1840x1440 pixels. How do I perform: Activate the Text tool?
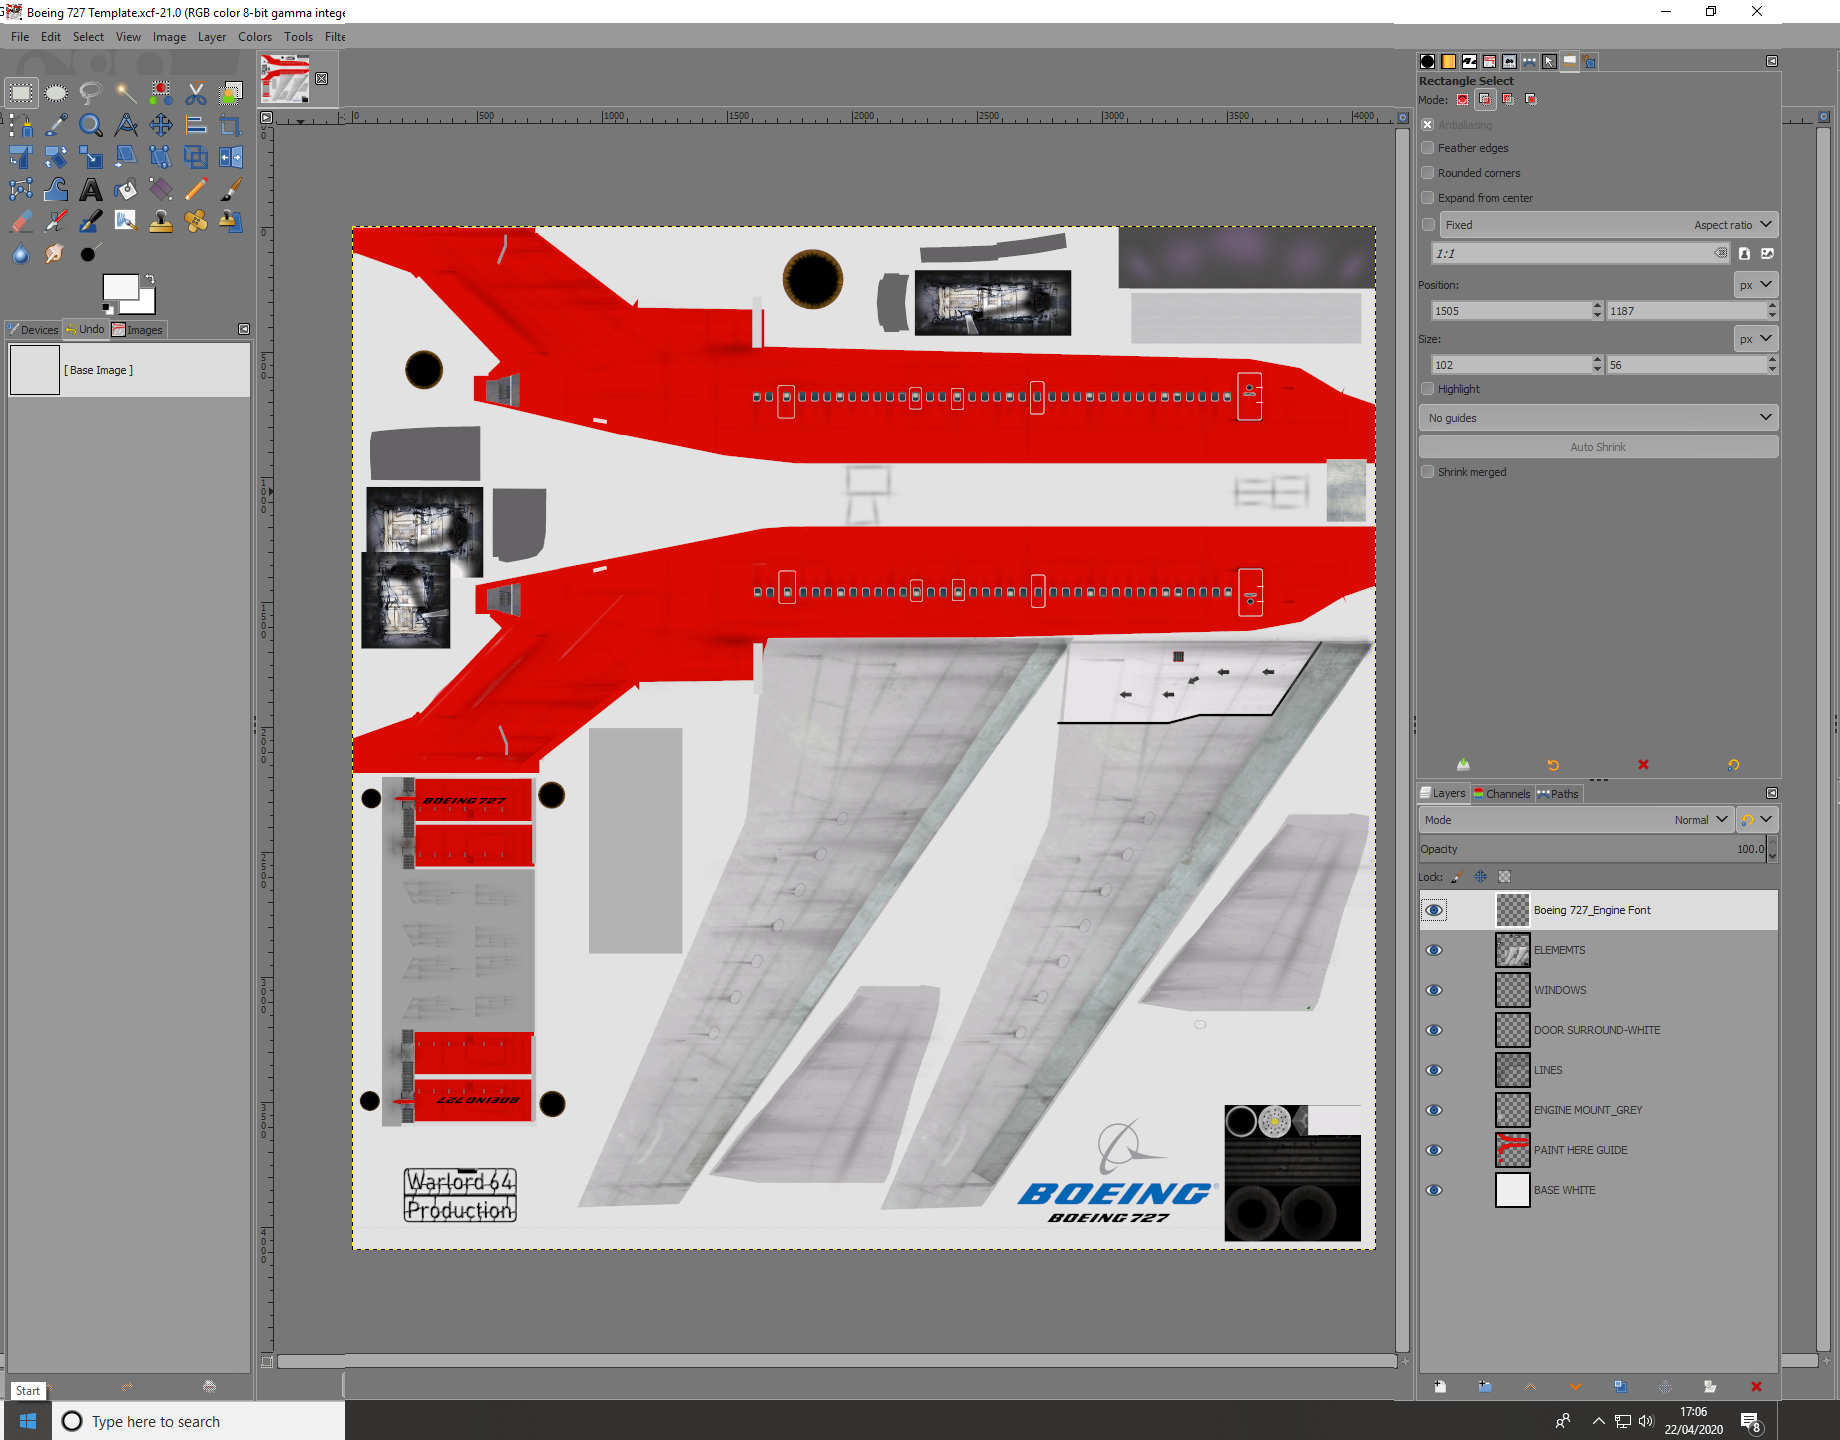coord(91,189)
